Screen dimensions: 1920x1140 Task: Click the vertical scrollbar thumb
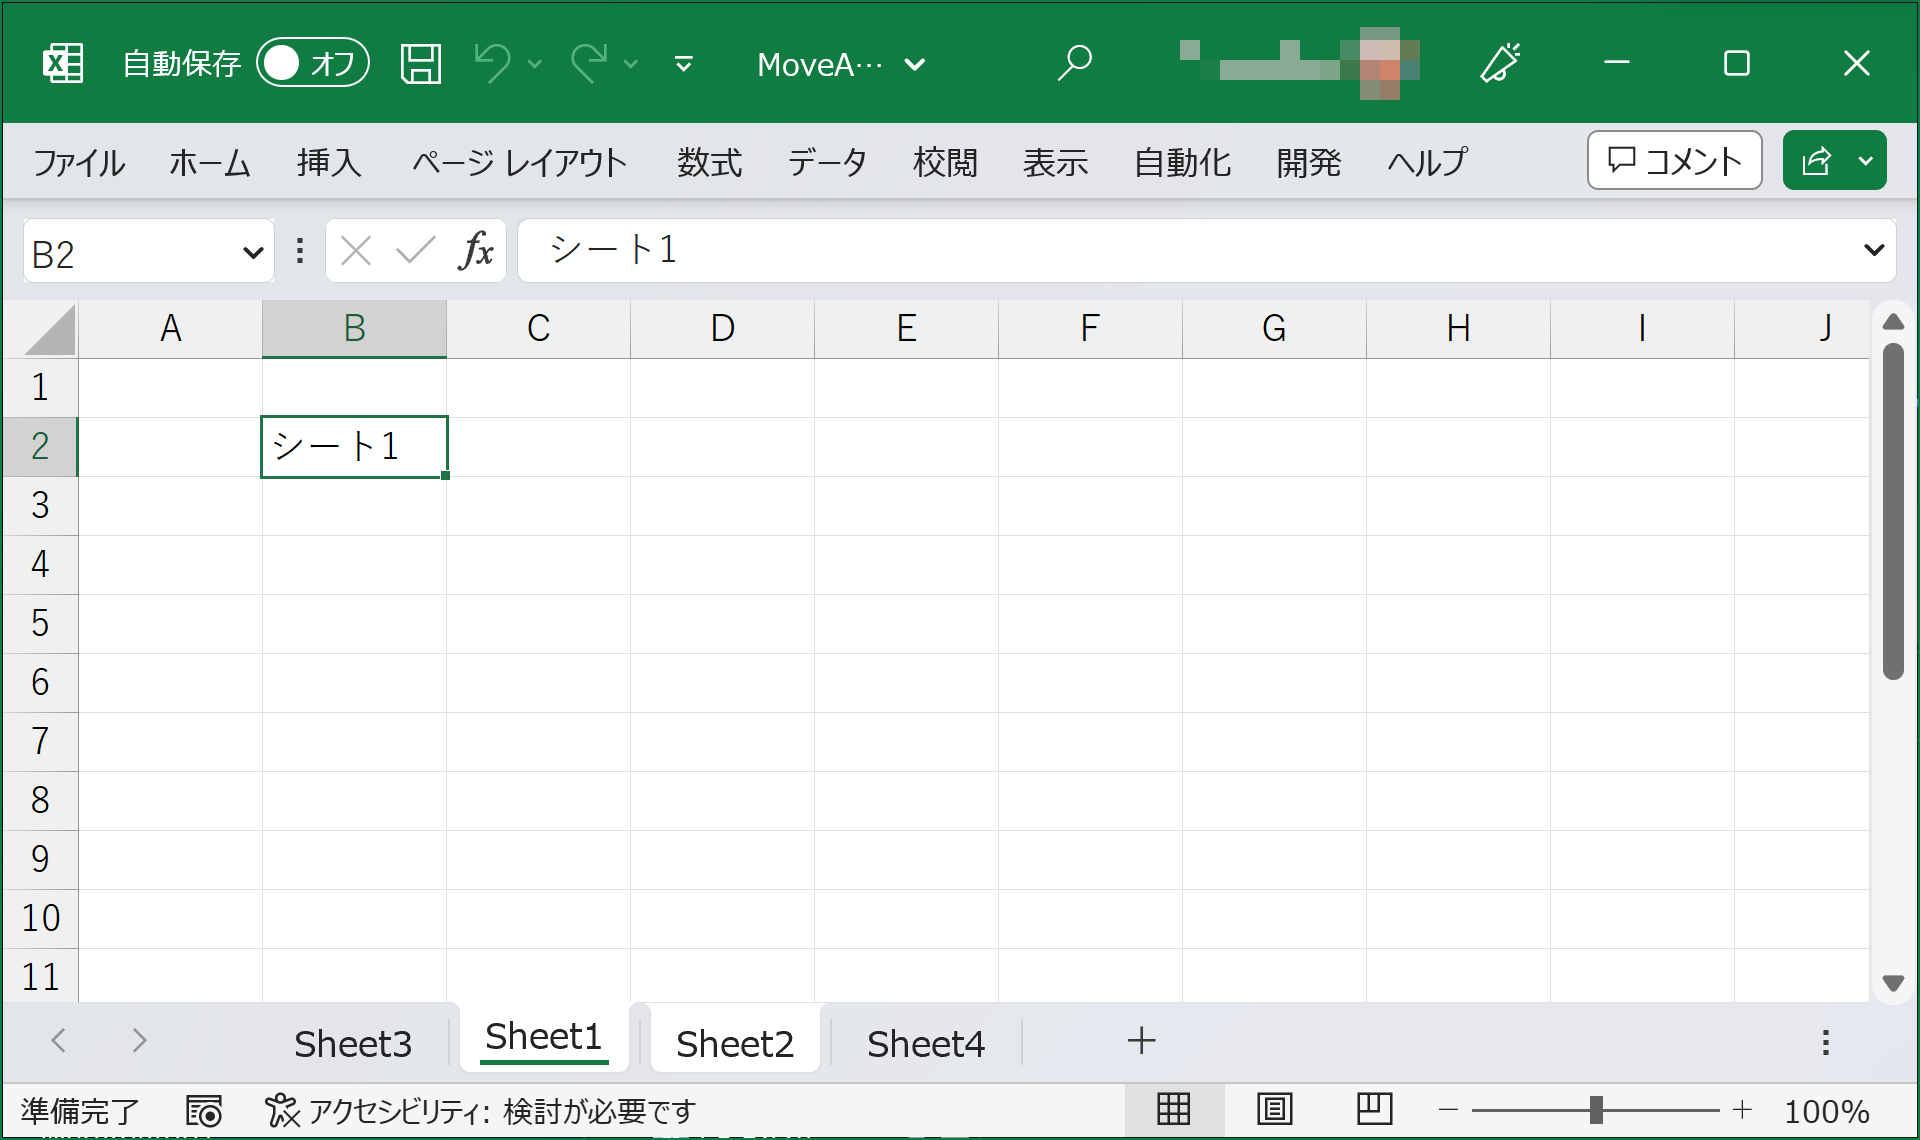pyautogui.click(x=1892, y=511)
